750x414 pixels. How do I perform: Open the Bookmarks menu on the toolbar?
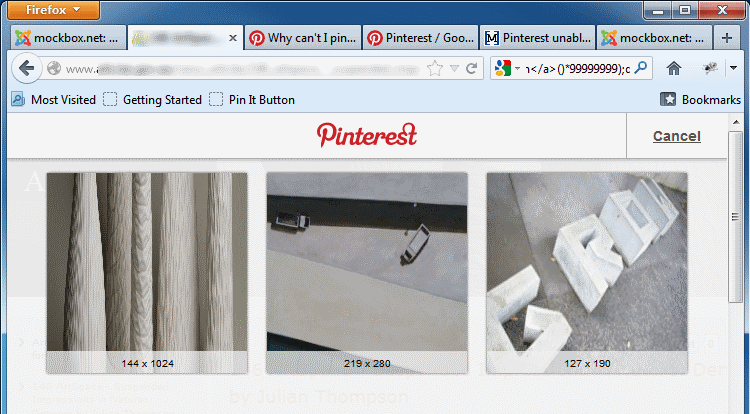(x=700, y=99)
